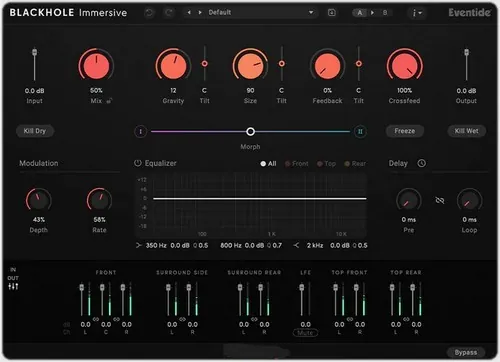Click the Kill Dry button
The image size is (500, 362).
(x=35, y=131)
